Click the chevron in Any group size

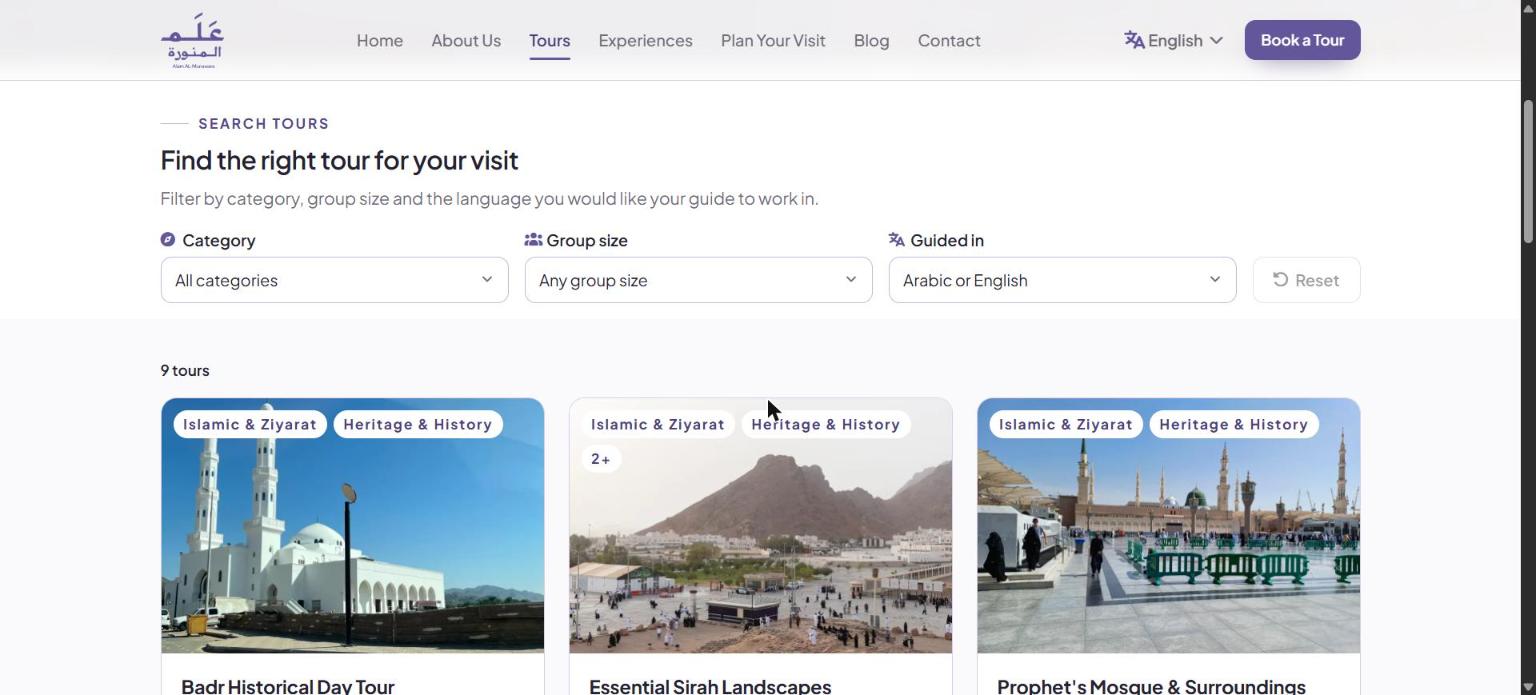[x=851, y=280]
